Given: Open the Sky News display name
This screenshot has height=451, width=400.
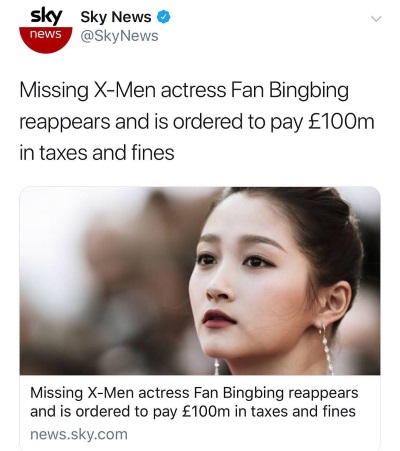Looking at the screenshot, I should tap(116, 17).
